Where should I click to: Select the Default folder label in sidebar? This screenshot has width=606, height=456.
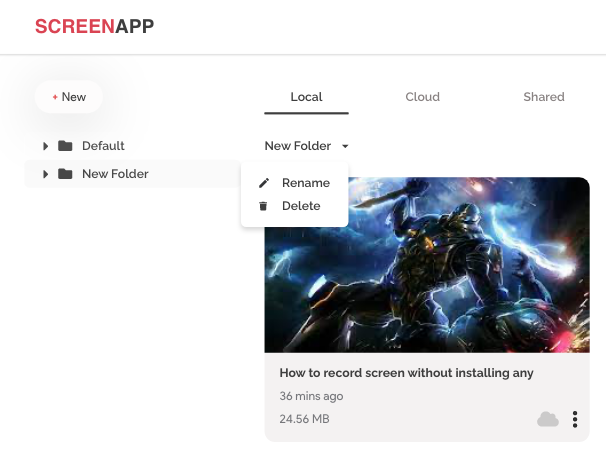(x=103, y=146)
